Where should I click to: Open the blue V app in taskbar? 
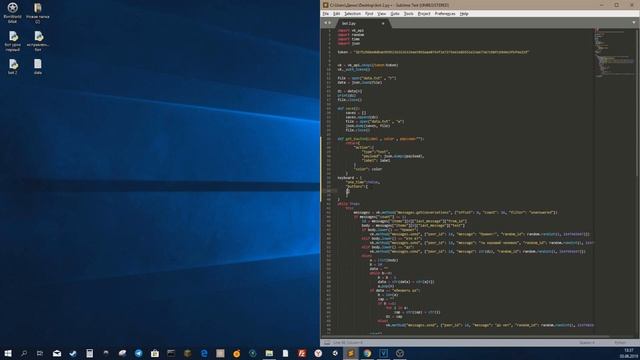pyautogui.click(x=383, y=353)
